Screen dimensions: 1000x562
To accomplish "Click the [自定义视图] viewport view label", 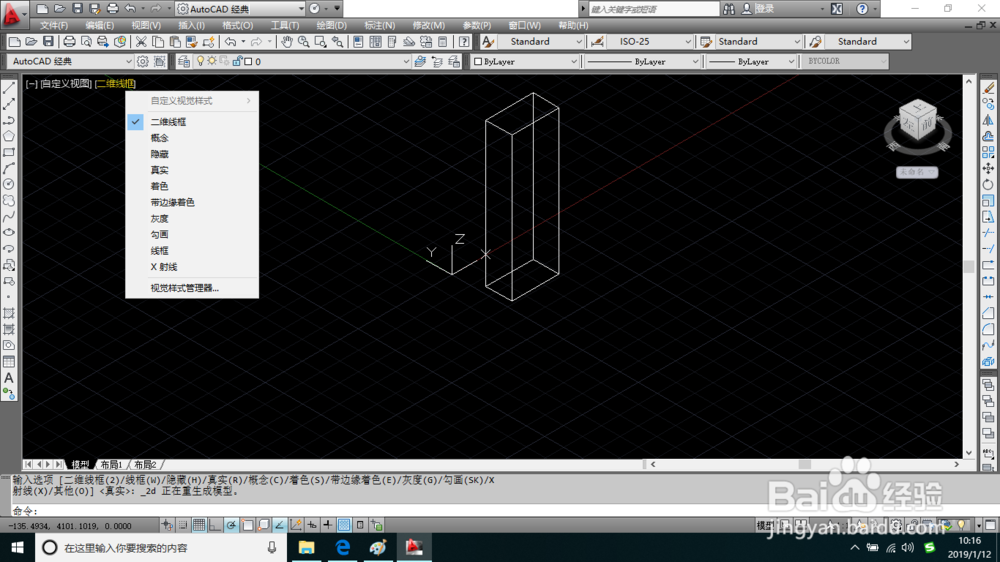I will click(x=66, y=84).
